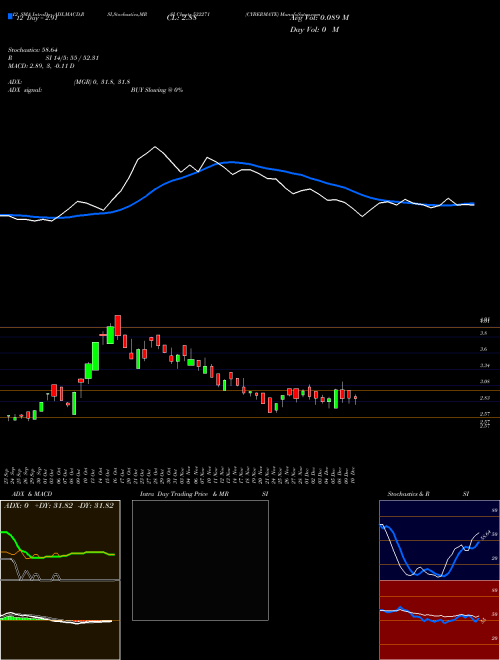
Task: Open the MACD mini chart with green histogram
Action: coord(60,620)
